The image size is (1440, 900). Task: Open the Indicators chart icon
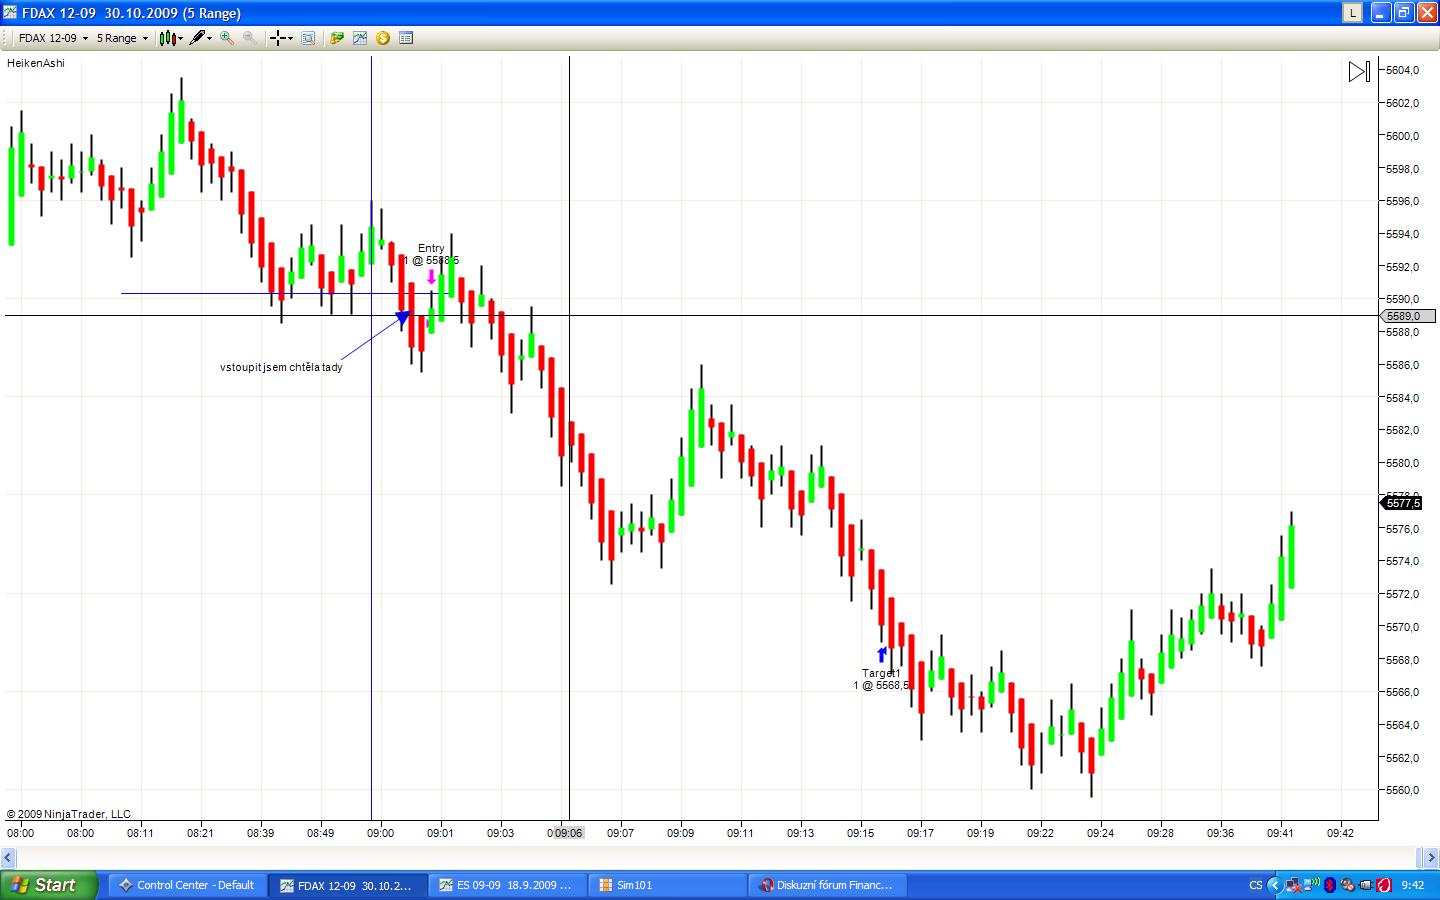360,38
